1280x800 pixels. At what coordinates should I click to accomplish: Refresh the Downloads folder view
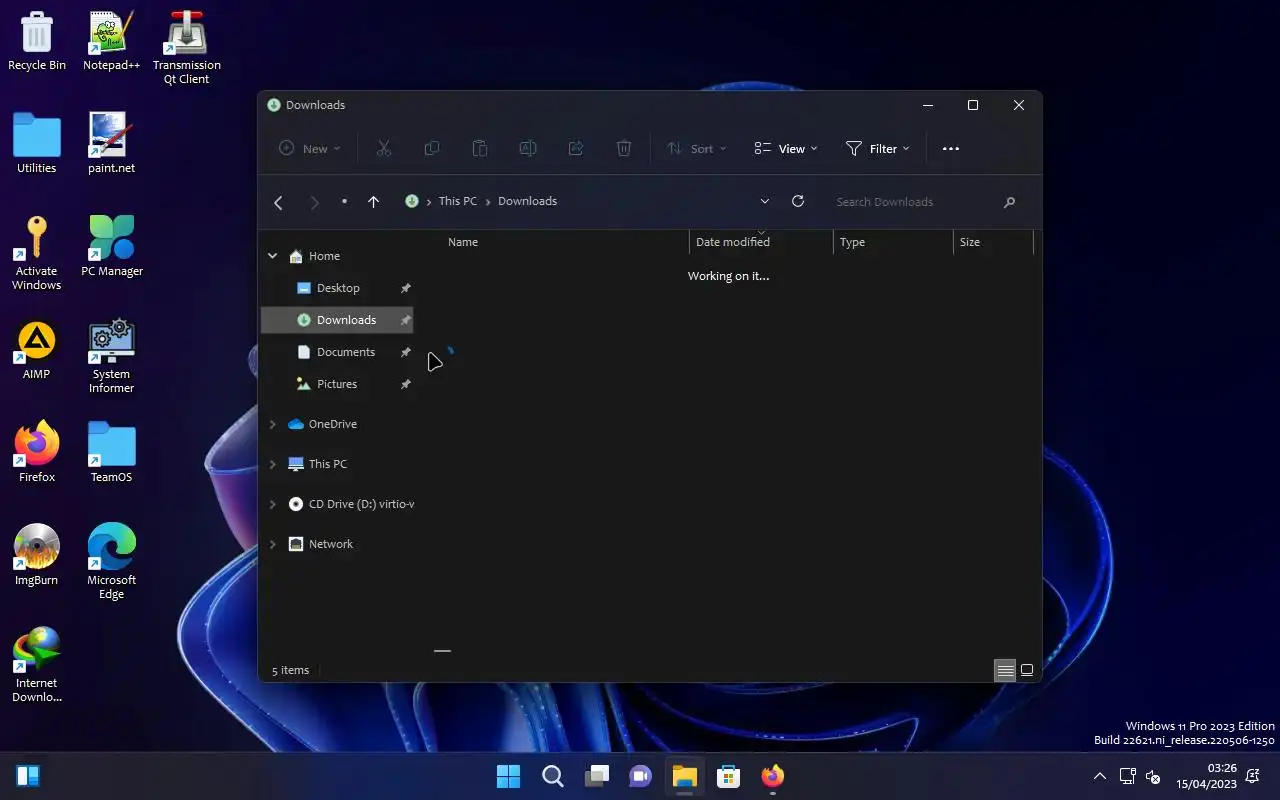[x=798, y=201]
